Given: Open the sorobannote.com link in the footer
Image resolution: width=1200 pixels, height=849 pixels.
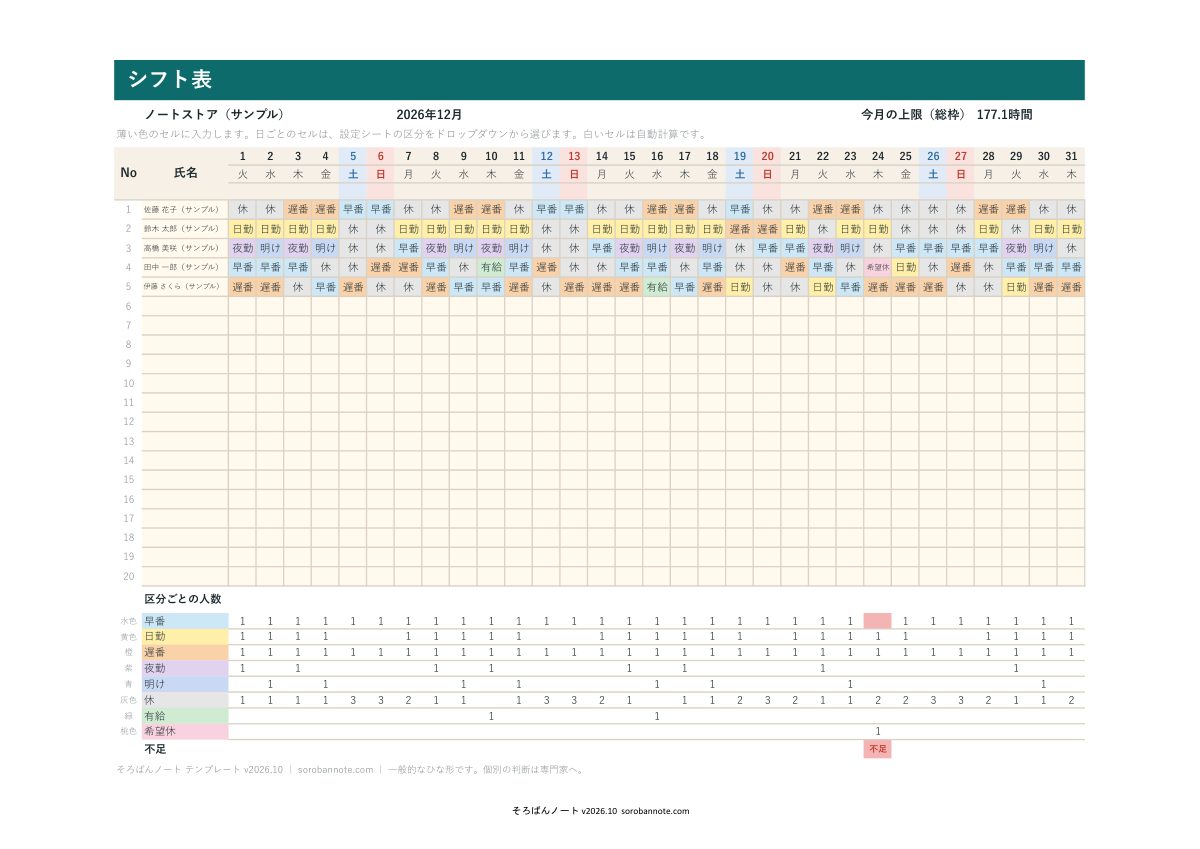Looking at the screenshot, I should 335,770.
